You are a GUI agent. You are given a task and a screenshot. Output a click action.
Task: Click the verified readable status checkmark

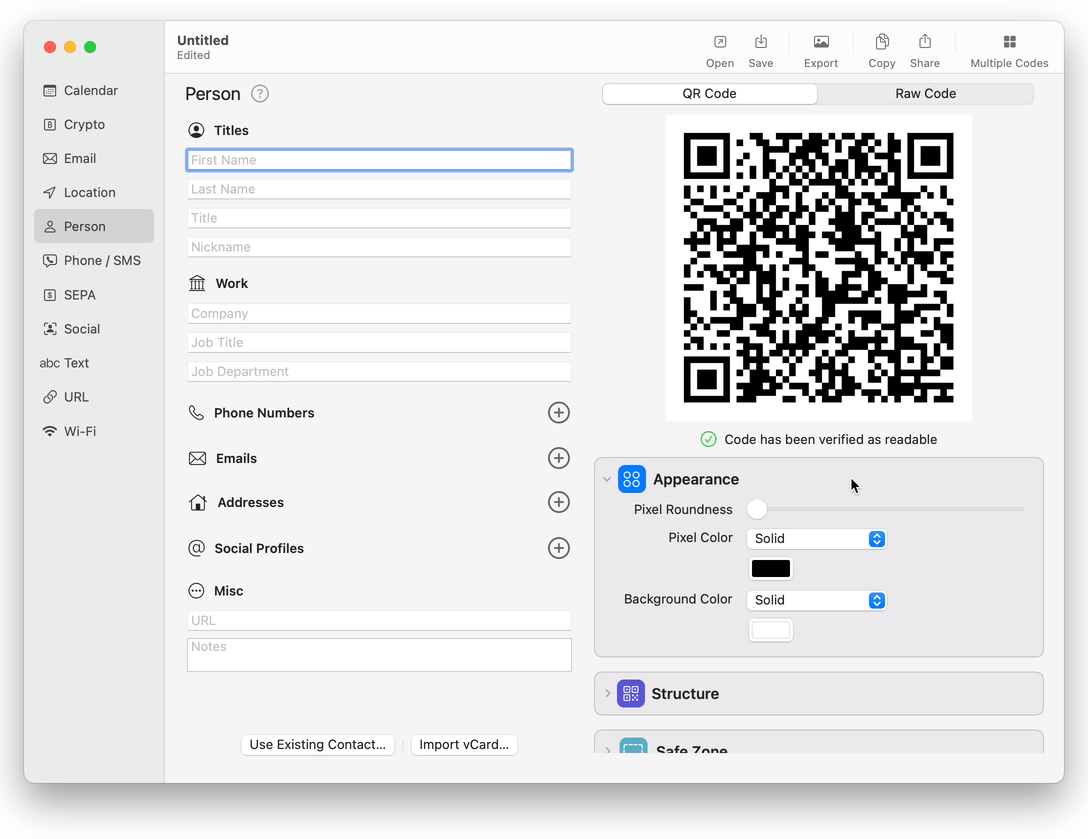(x=708, y=439)
